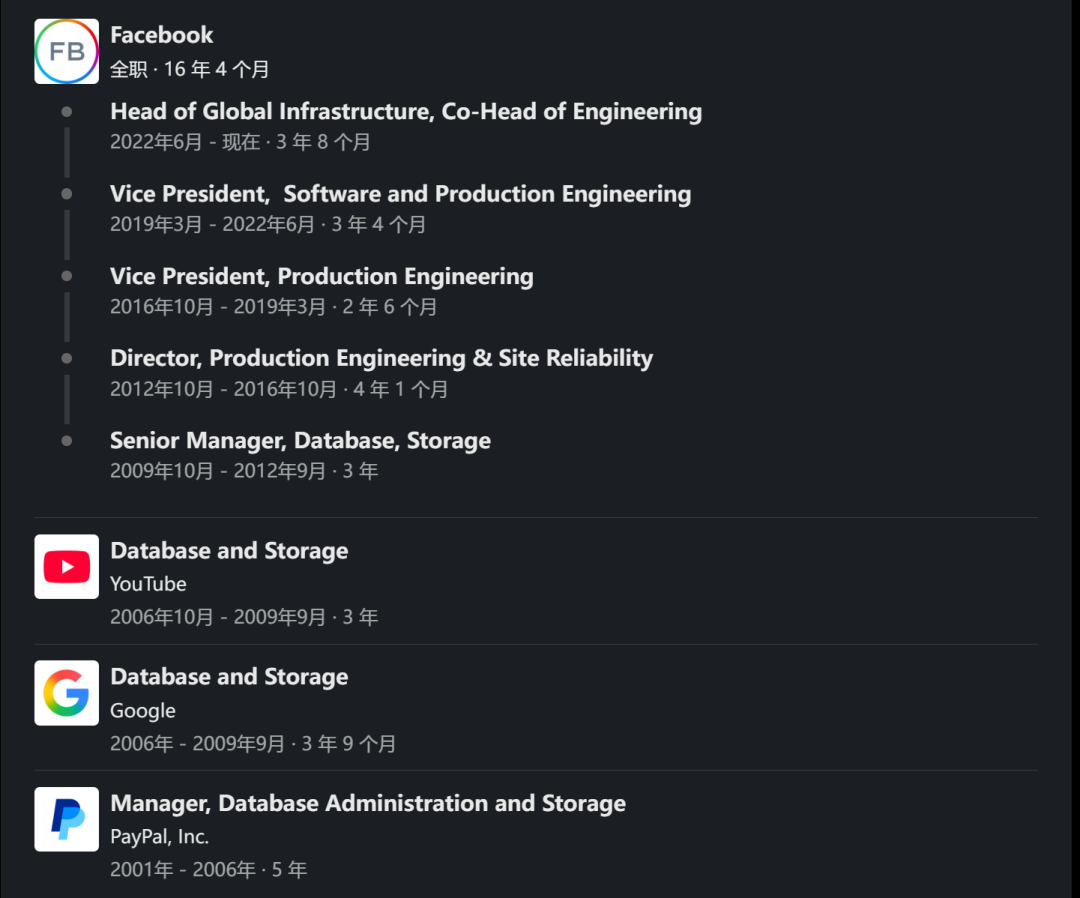
Task: Select the PayPal company logo
Action: tap(66, 819)
